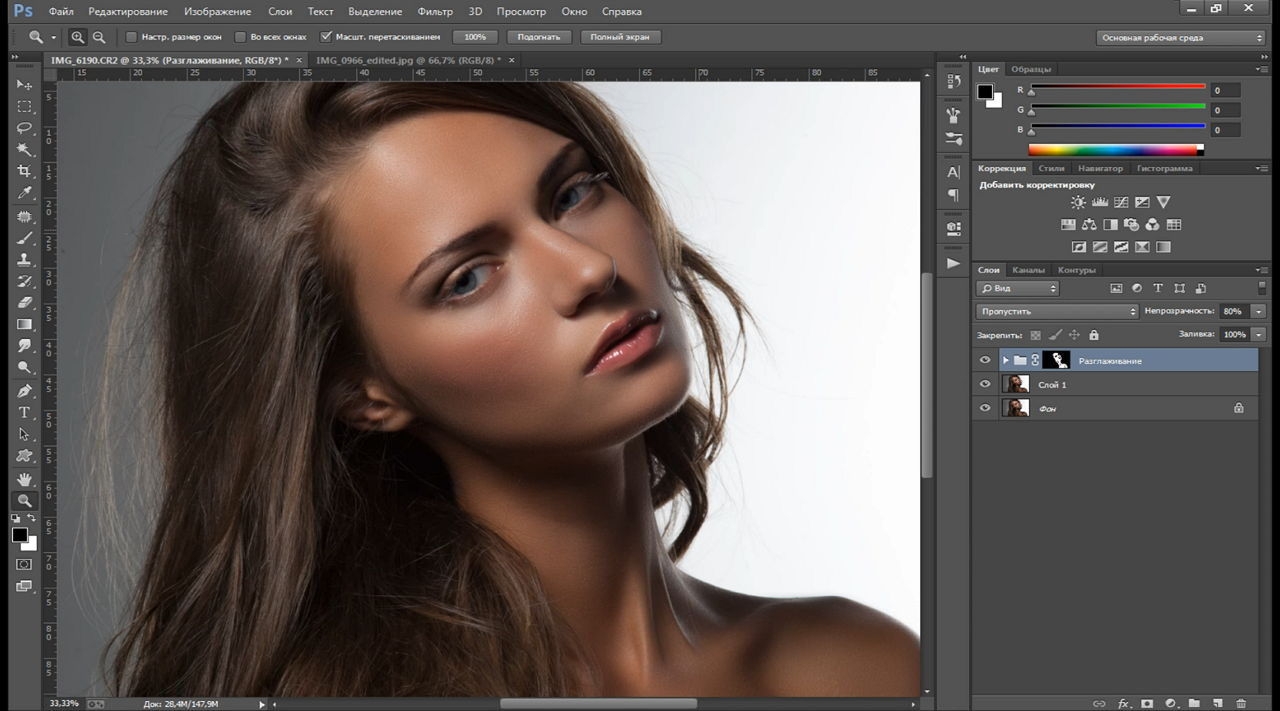
Task: Select the Dodge tool
Action: click(x=25, y=367)
